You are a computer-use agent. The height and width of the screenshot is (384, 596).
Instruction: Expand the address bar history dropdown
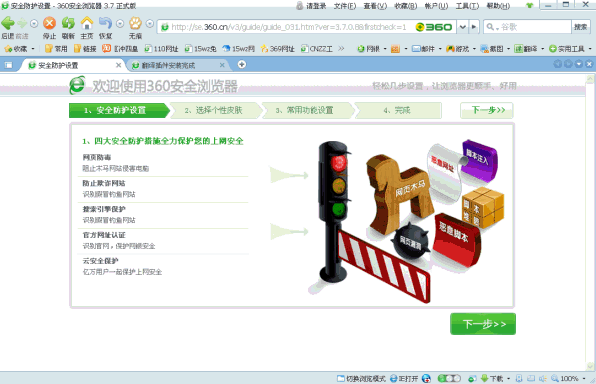pos(463,27)
